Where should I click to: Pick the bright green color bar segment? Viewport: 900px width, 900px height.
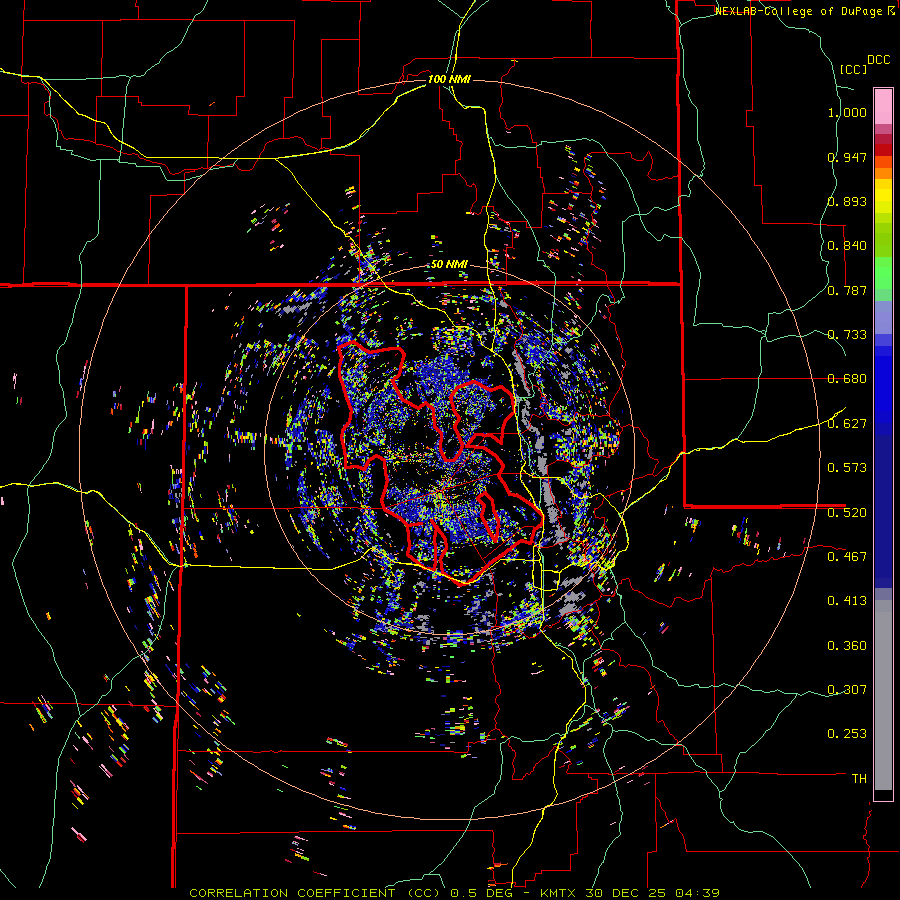point(883,273)
